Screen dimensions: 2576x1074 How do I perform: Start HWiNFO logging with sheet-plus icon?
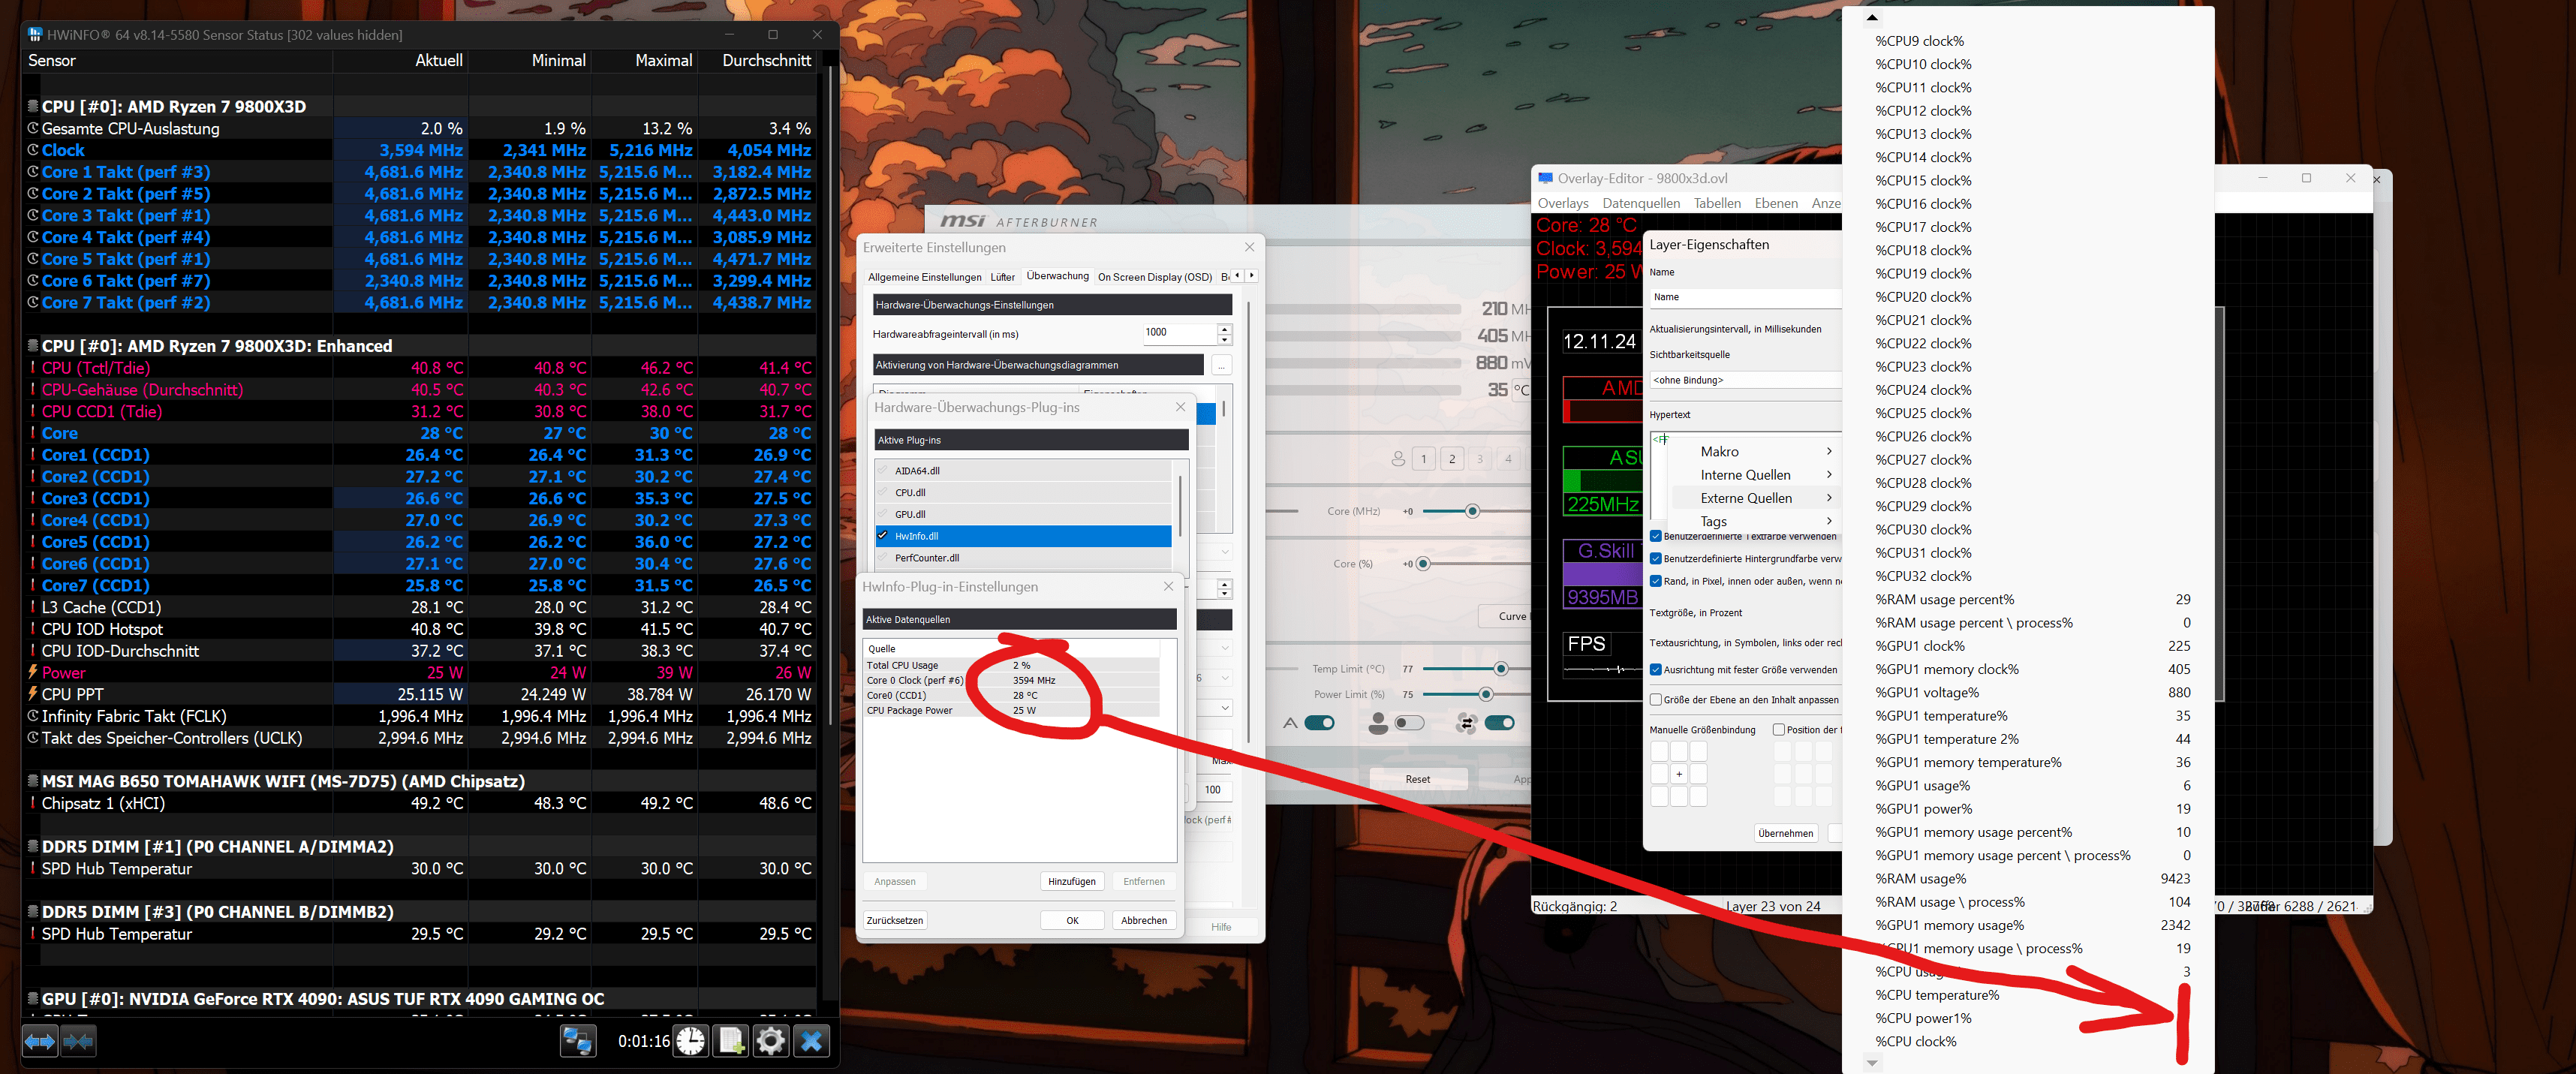click(x=730, y=1041)
